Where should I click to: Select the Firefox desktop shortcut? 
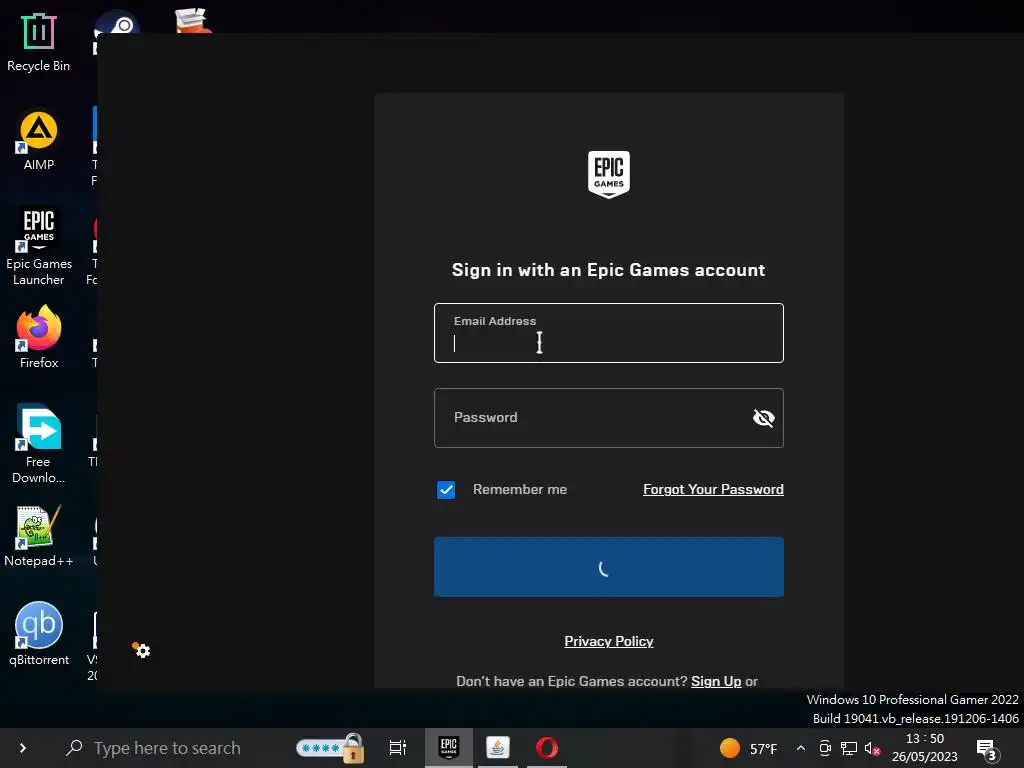coord(39,338)
